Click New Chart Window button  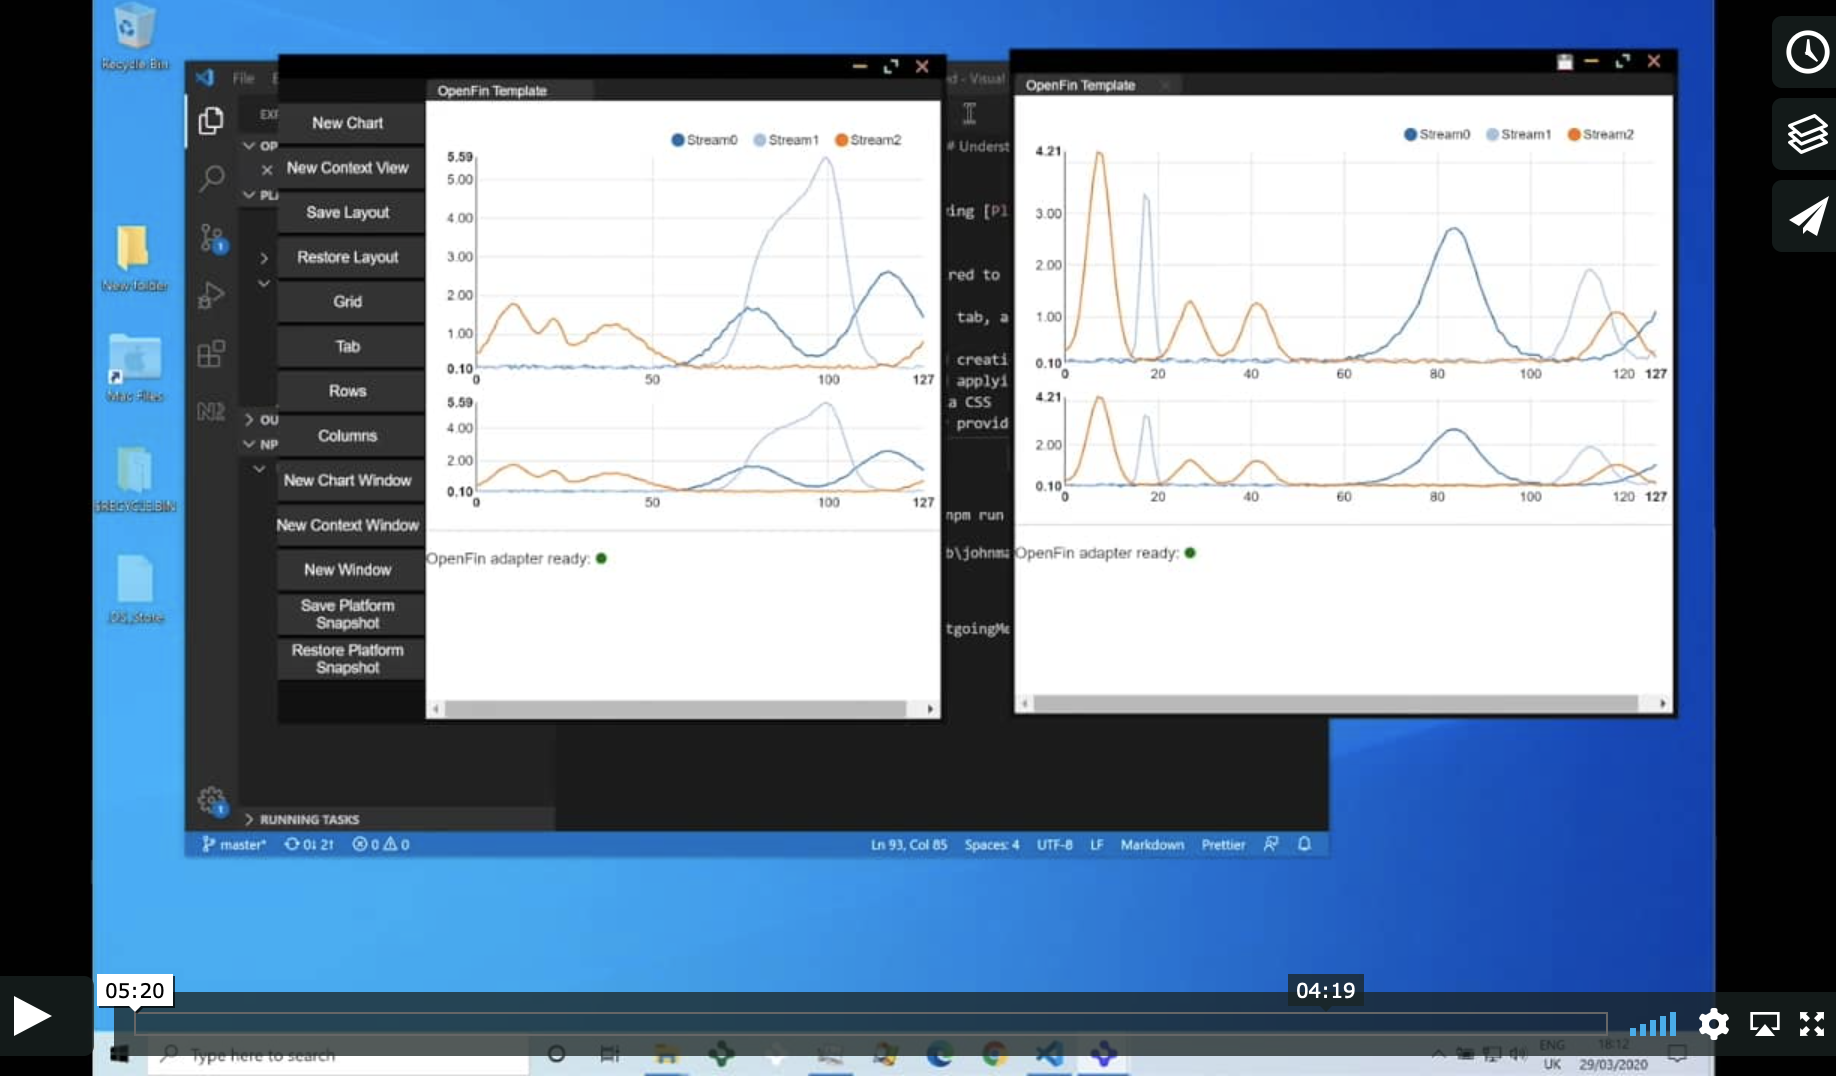[x=348, y=480]
